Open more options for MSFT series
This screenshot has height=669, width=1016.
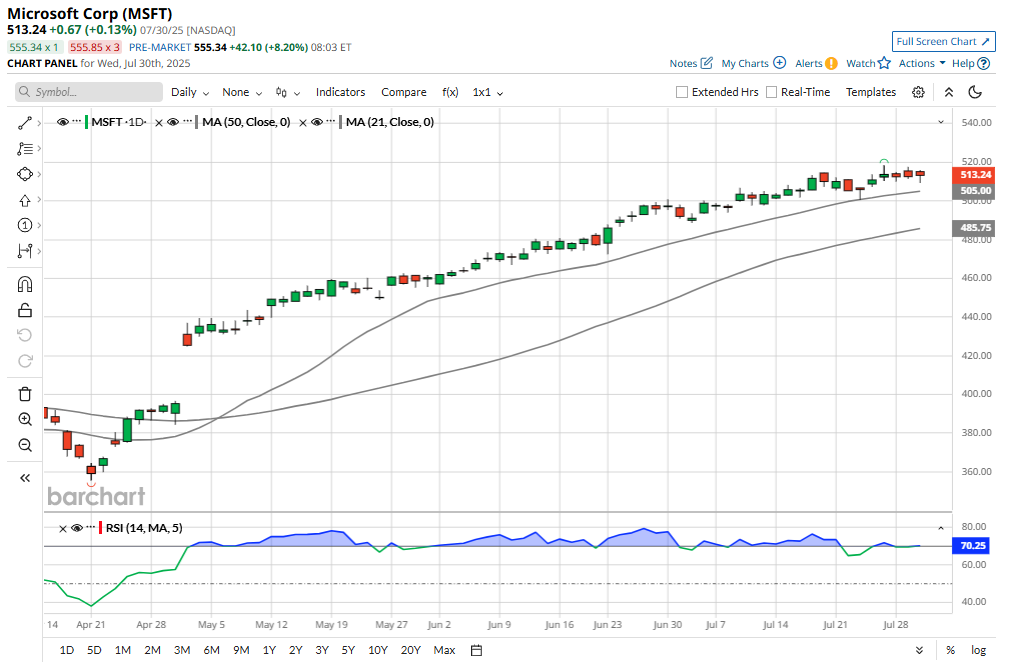77,122
